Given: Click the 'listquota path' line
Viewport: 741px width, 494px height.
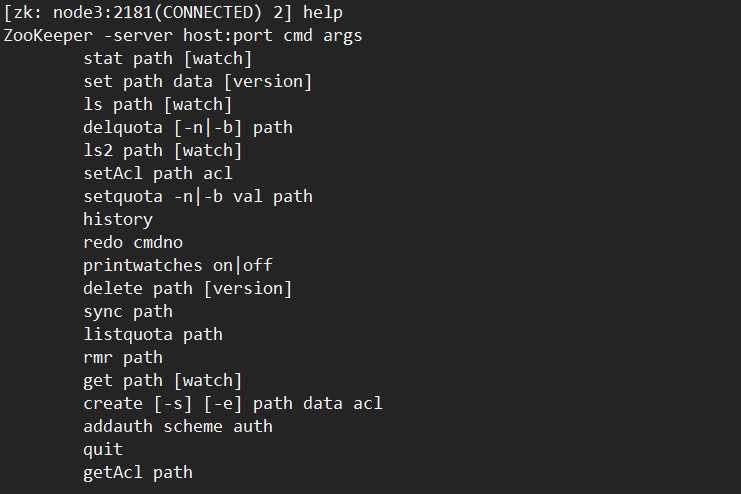Looking at the screenshot, I should coord(153,334).
